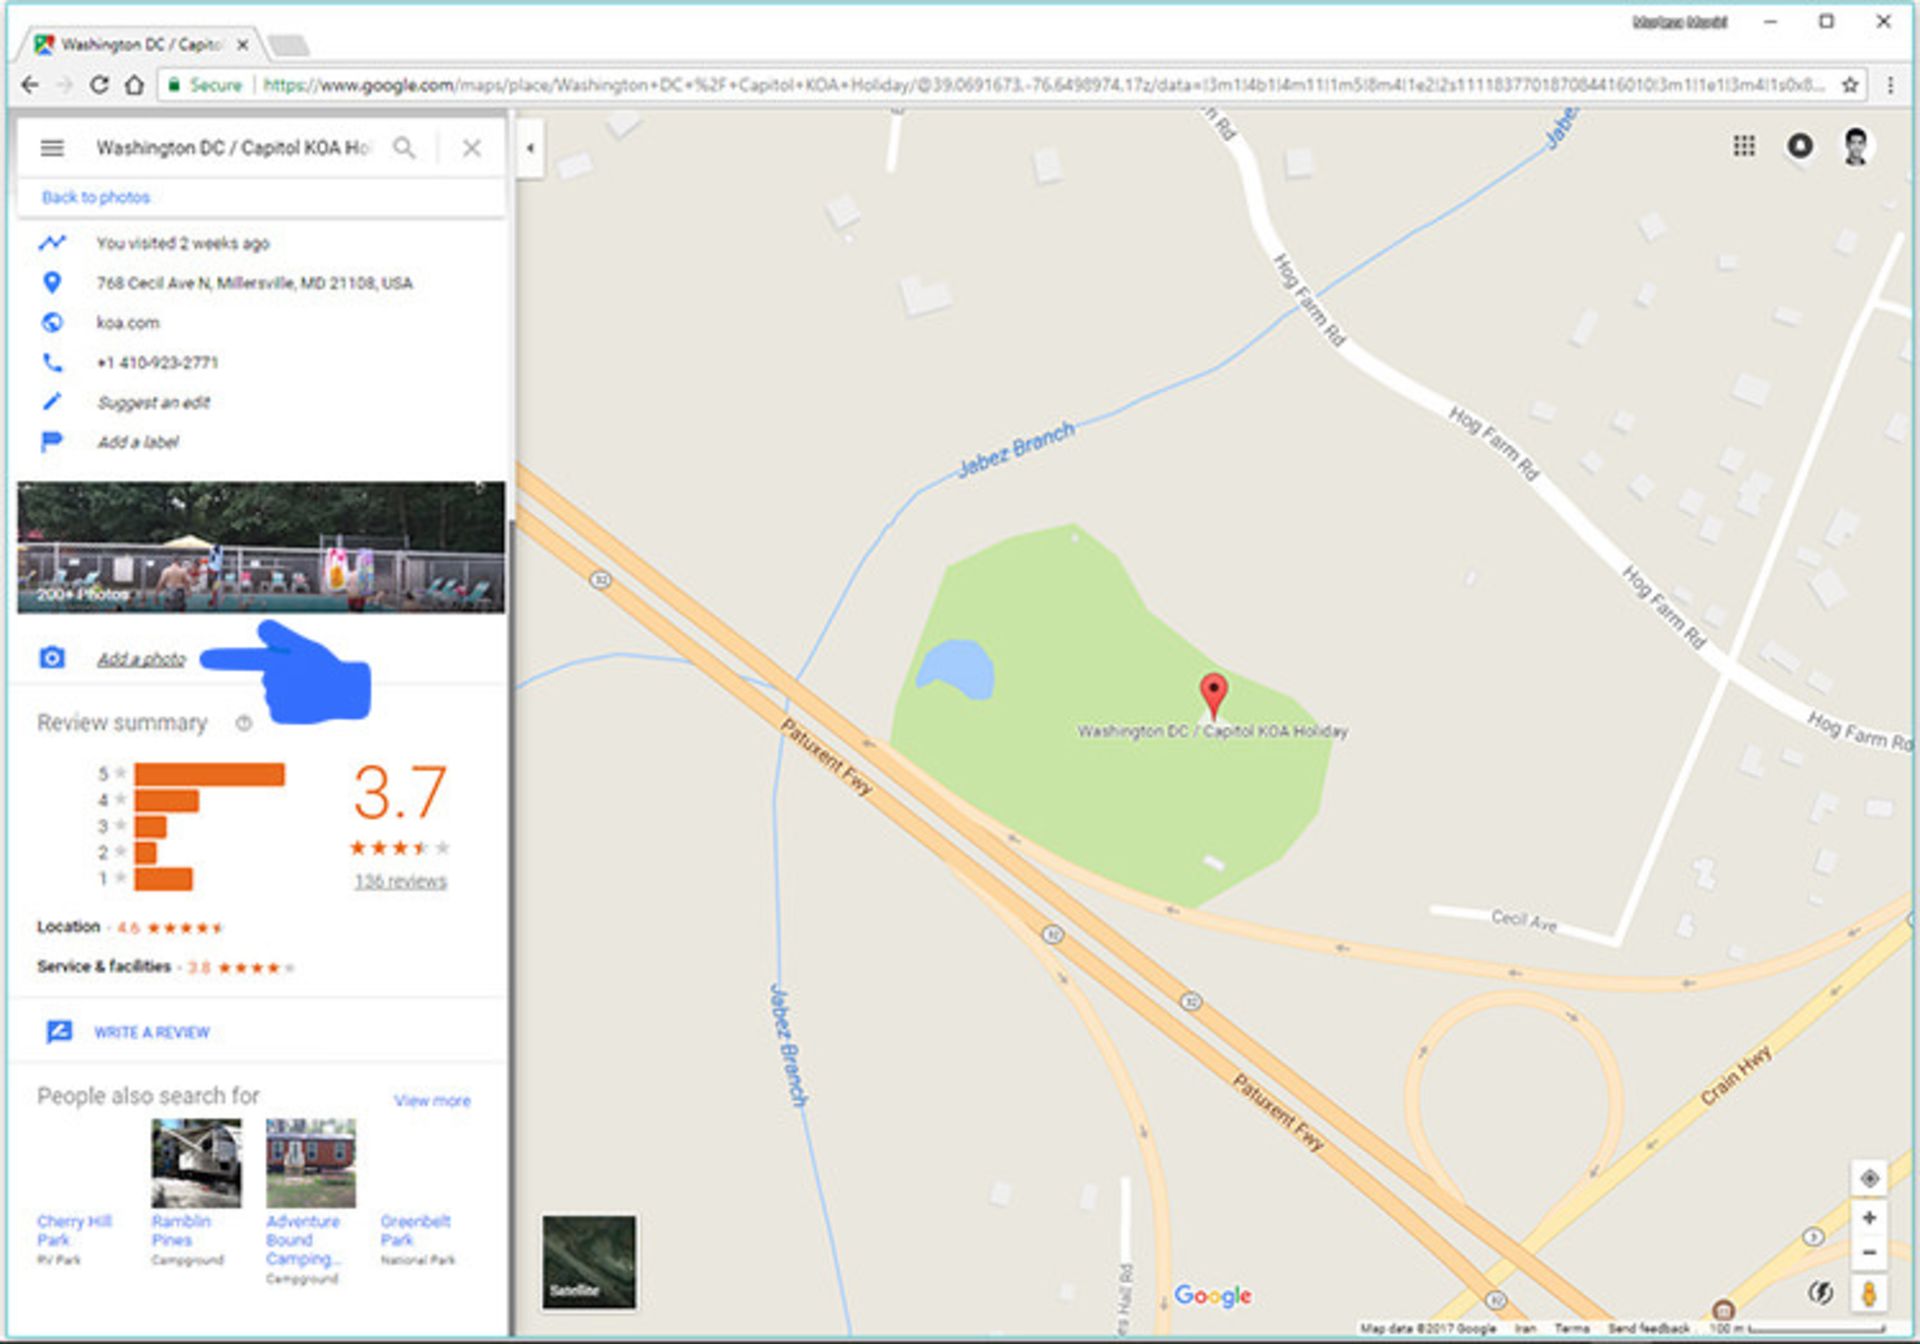1920x1344 pixels.
Task: Click the my location button on map
Action: [1869, 1178]
